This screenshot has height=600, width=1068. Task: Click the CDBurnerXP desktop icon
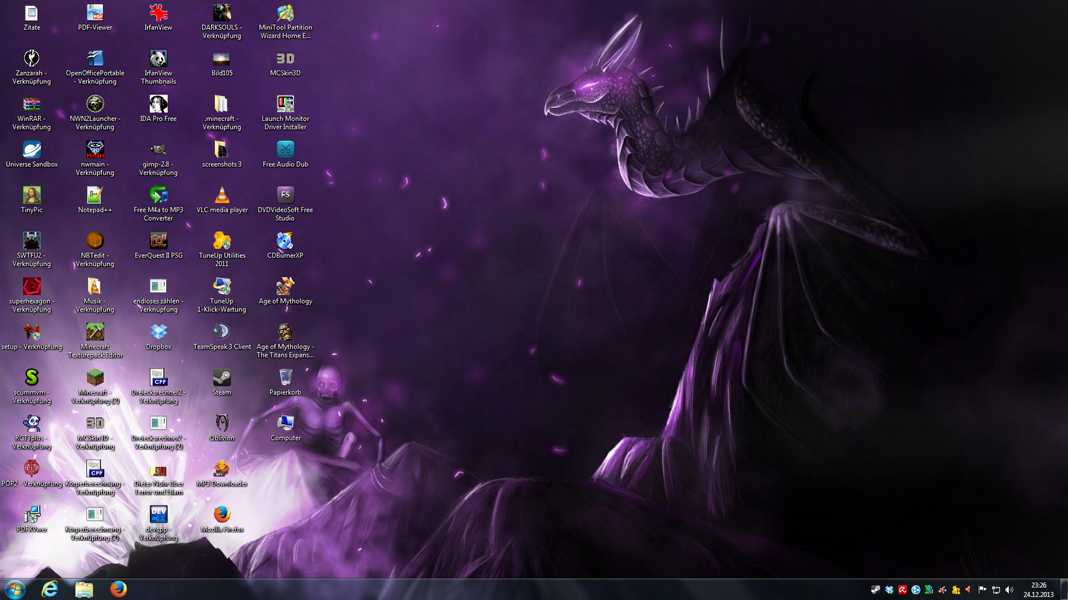point(285,241)
